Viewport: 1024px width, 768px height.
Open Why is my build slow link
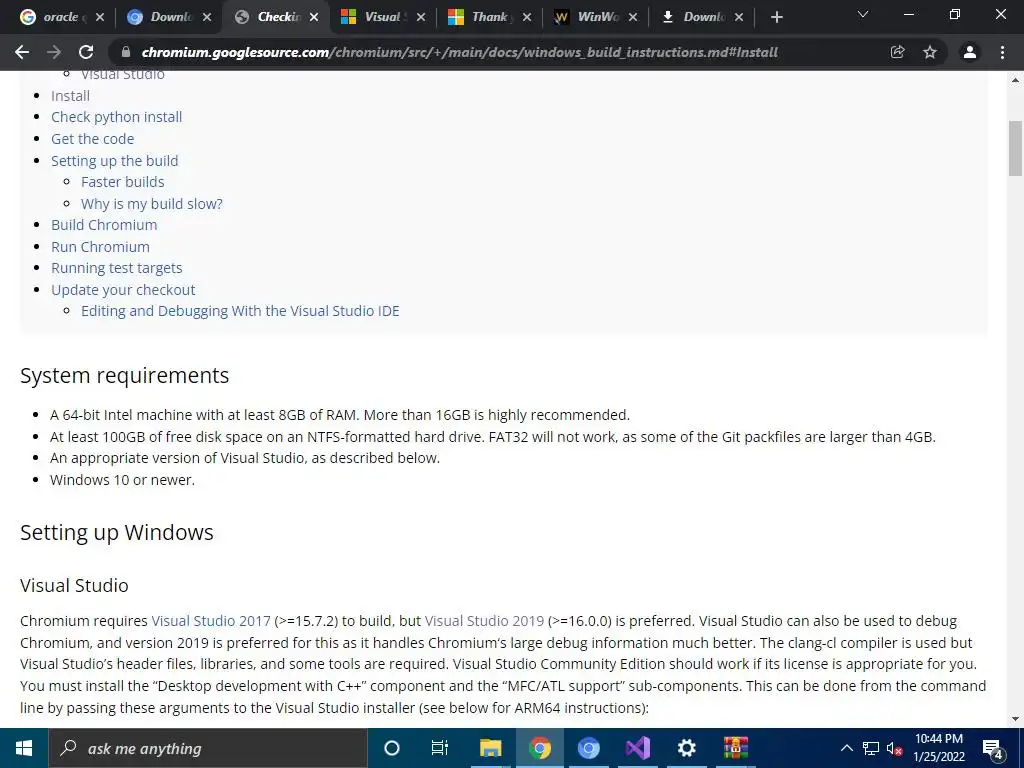[x=152, y=204]
